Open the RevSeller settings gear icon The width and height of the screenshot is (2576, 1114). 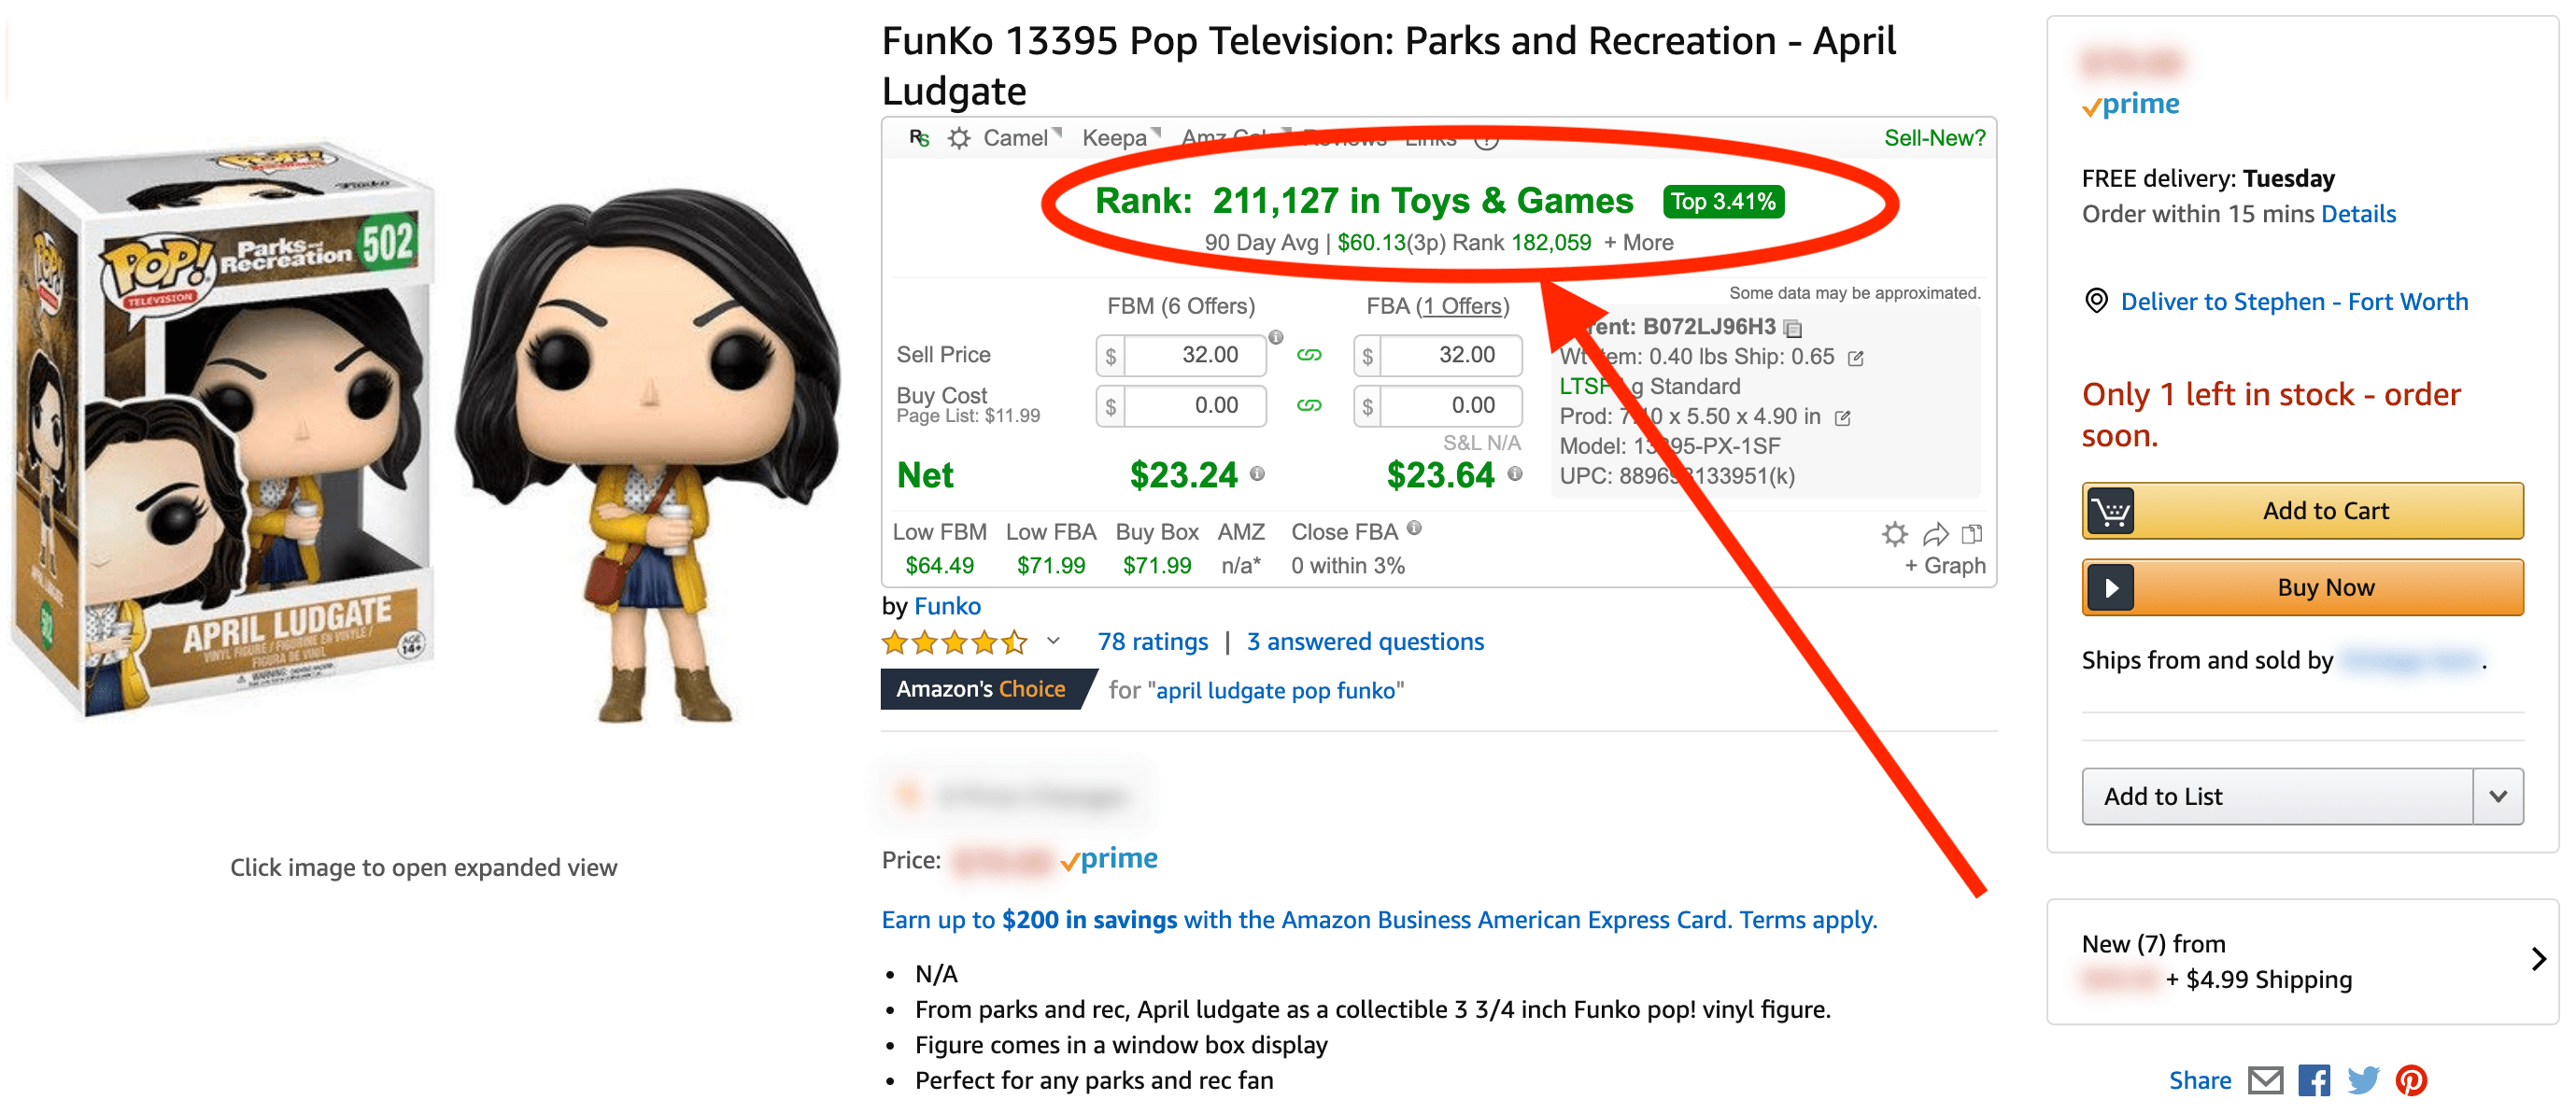[958, 139]
